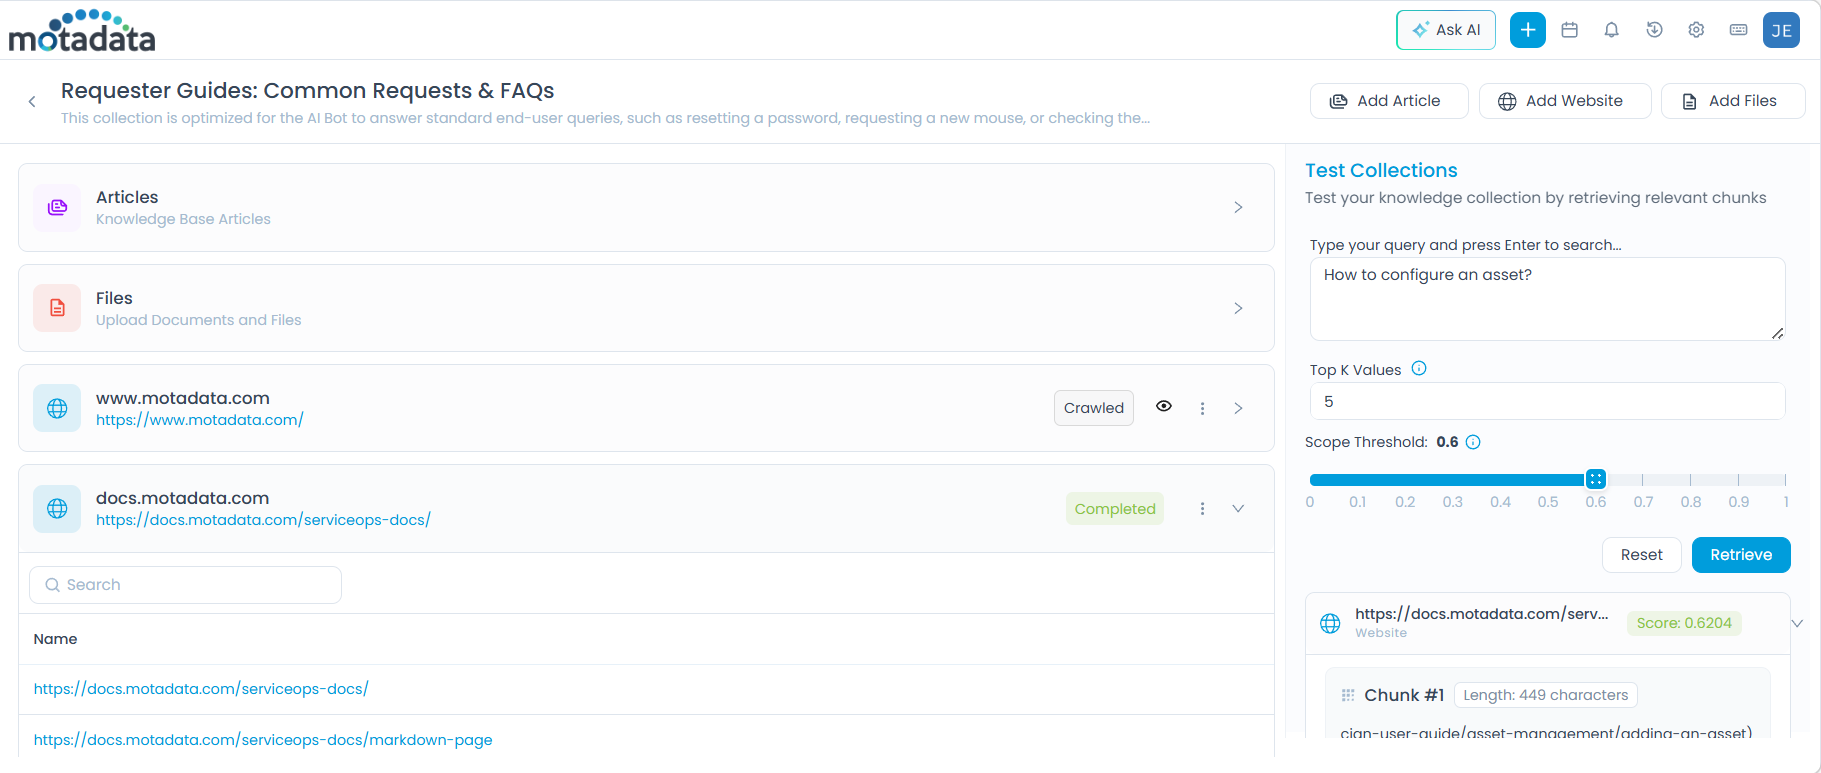This screenshot has width=1821, height=773.
Task: Click the Top K Values info icon
Action: (x=1419, y=369)
